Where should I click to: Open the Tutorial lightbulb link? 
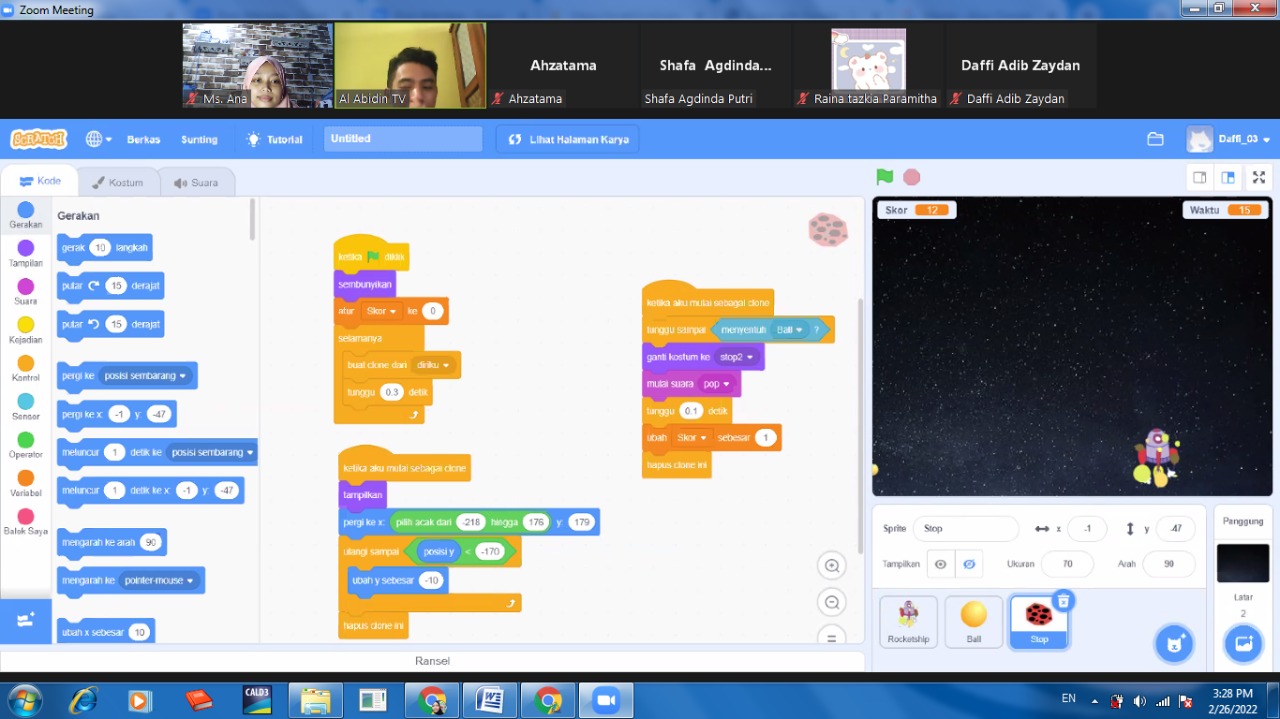[275, 139]
